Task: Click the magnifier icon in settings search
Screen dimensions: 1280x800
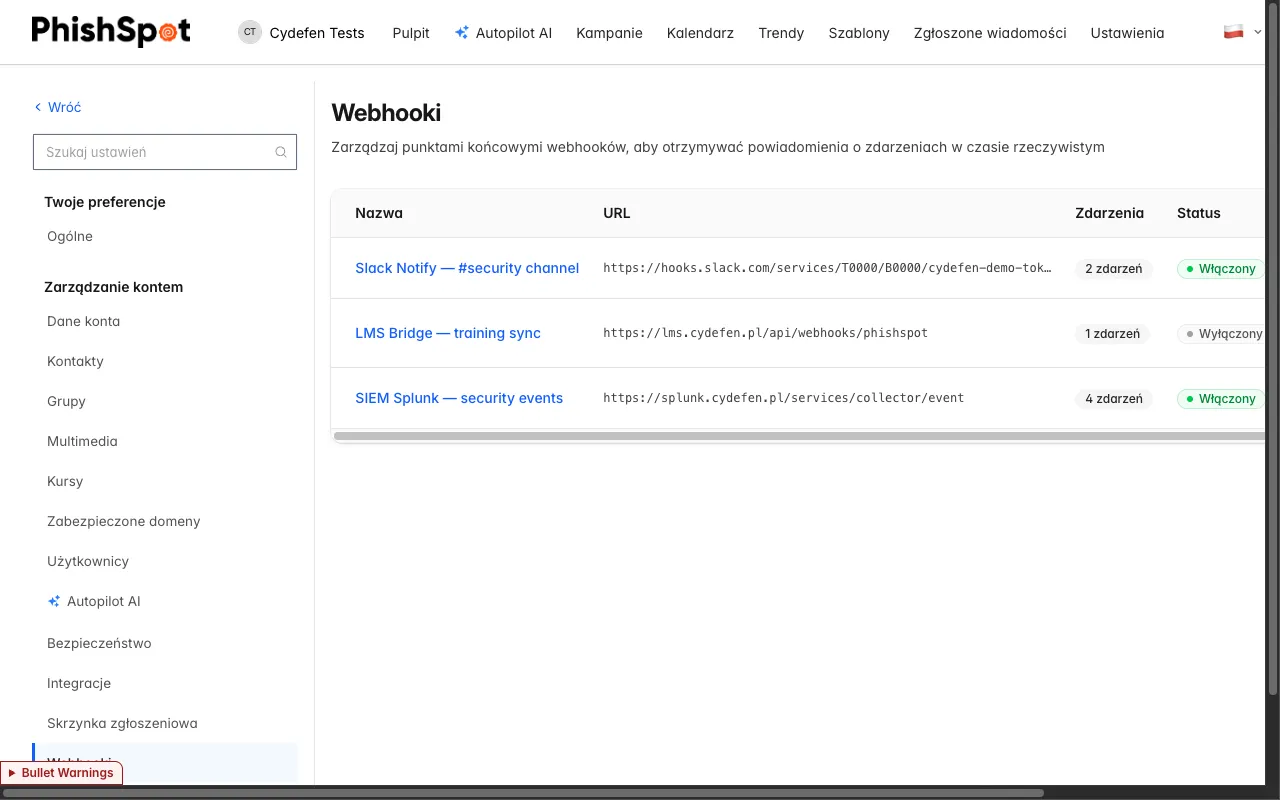Action: coord(281,152)
